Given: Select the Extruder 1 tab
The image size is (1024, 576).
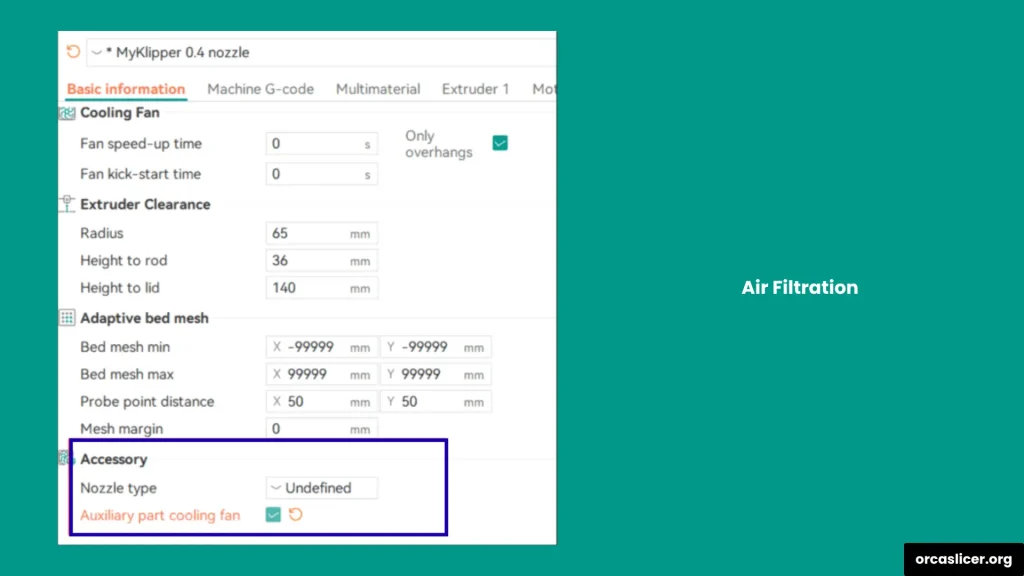Looking at the screenshot, I should click(x=475, y=89).
